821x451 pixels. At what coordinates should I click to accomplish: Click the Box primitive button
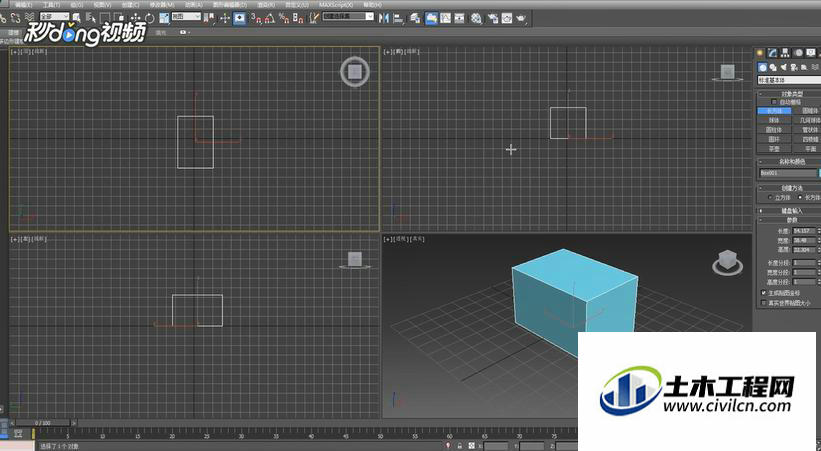coord(774,111)
